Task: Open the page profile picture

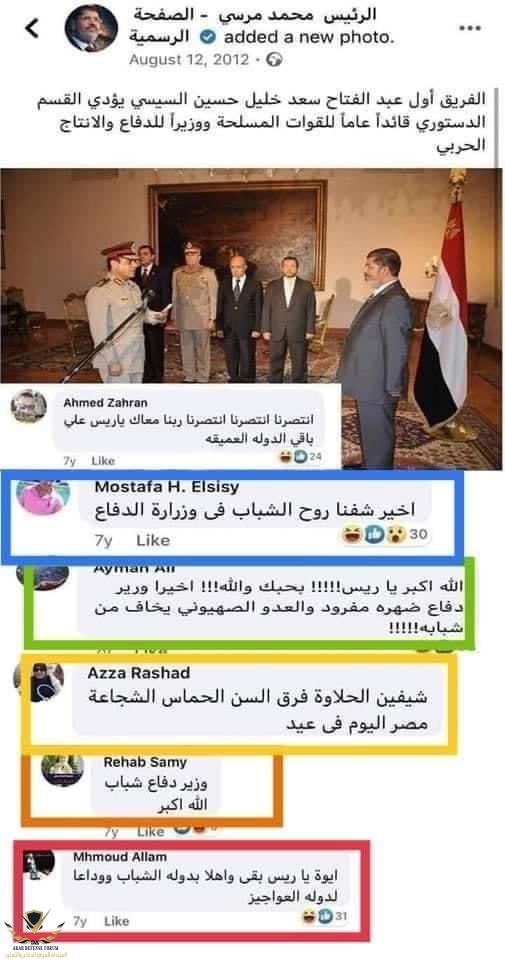Action: [x=91, y=28]
